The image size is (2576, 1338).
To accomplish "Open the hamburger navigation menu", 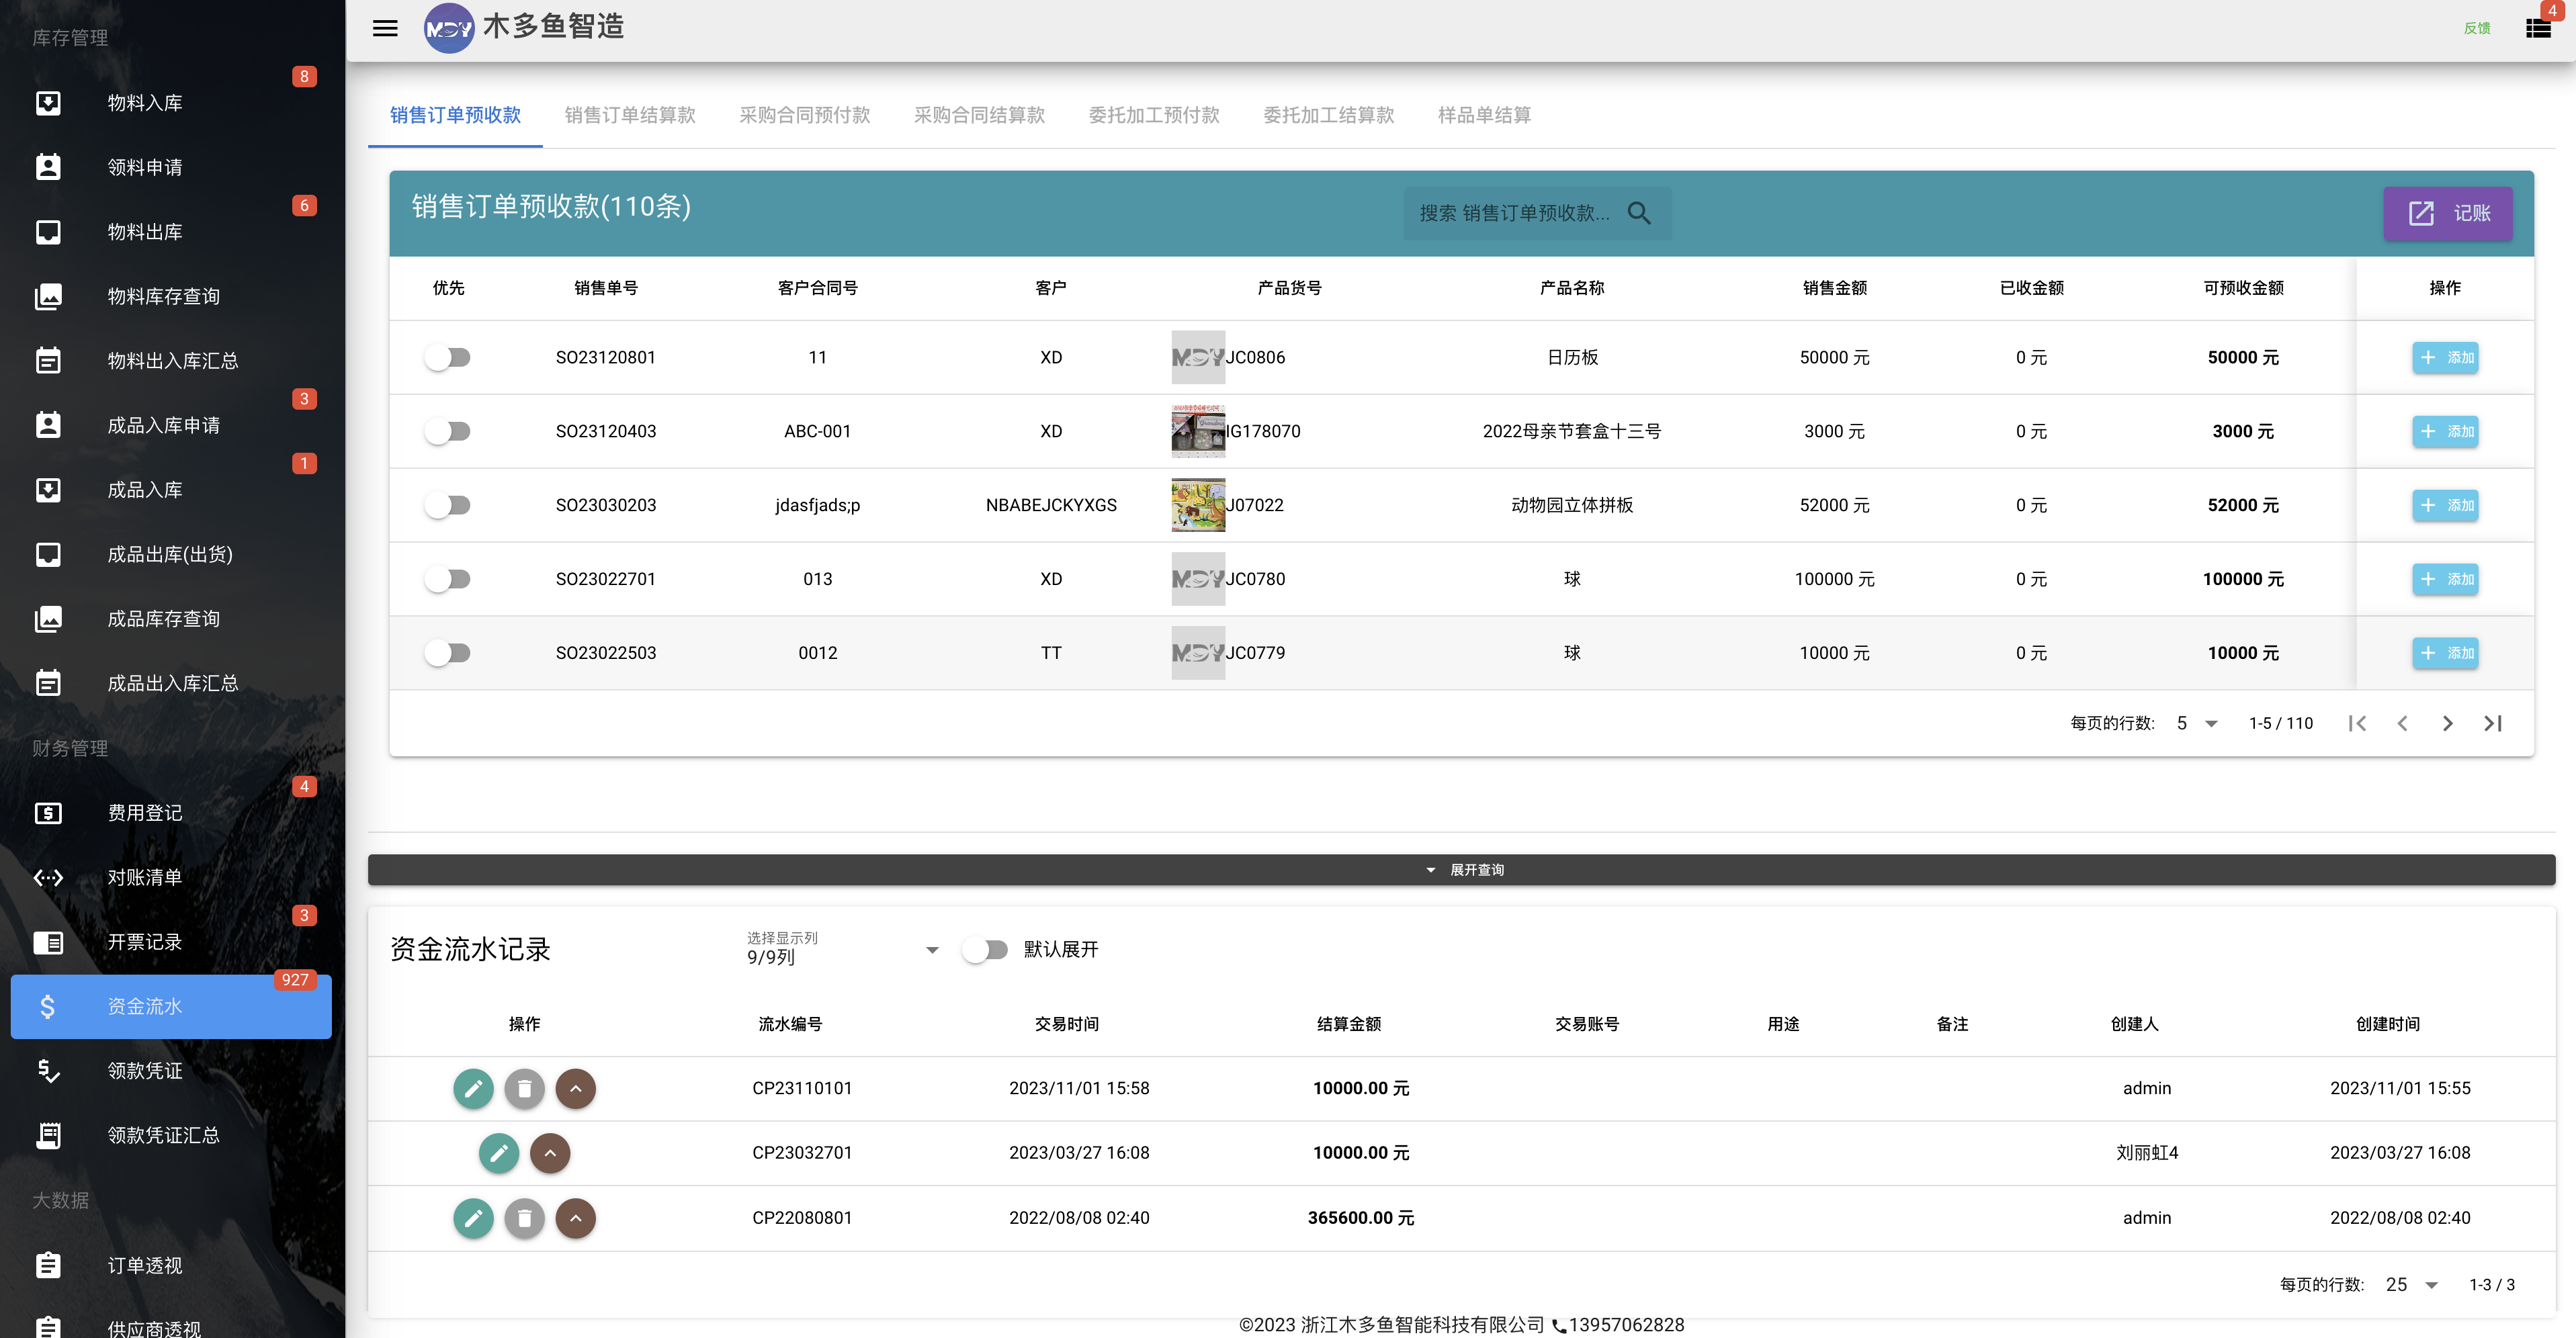I will pyautogui.click(x=385, y=28).
